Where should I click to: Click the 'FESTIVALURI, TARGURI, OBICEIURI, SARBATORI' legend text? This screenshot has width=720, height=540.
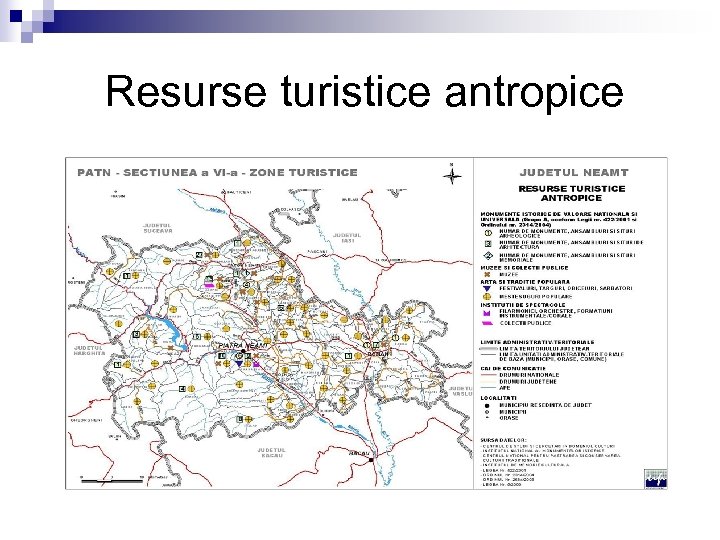(x=566, y=288)
